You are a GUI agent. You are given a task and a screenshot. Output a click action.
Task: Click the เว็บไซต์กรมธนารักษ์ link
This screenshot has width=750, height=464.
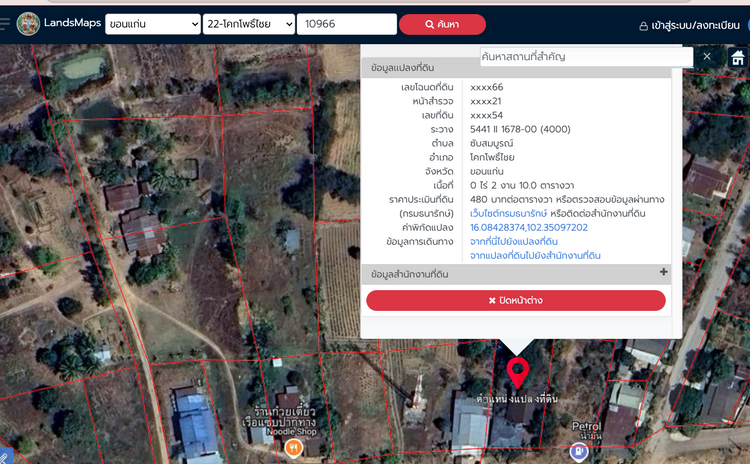click(x=508, y=213)
